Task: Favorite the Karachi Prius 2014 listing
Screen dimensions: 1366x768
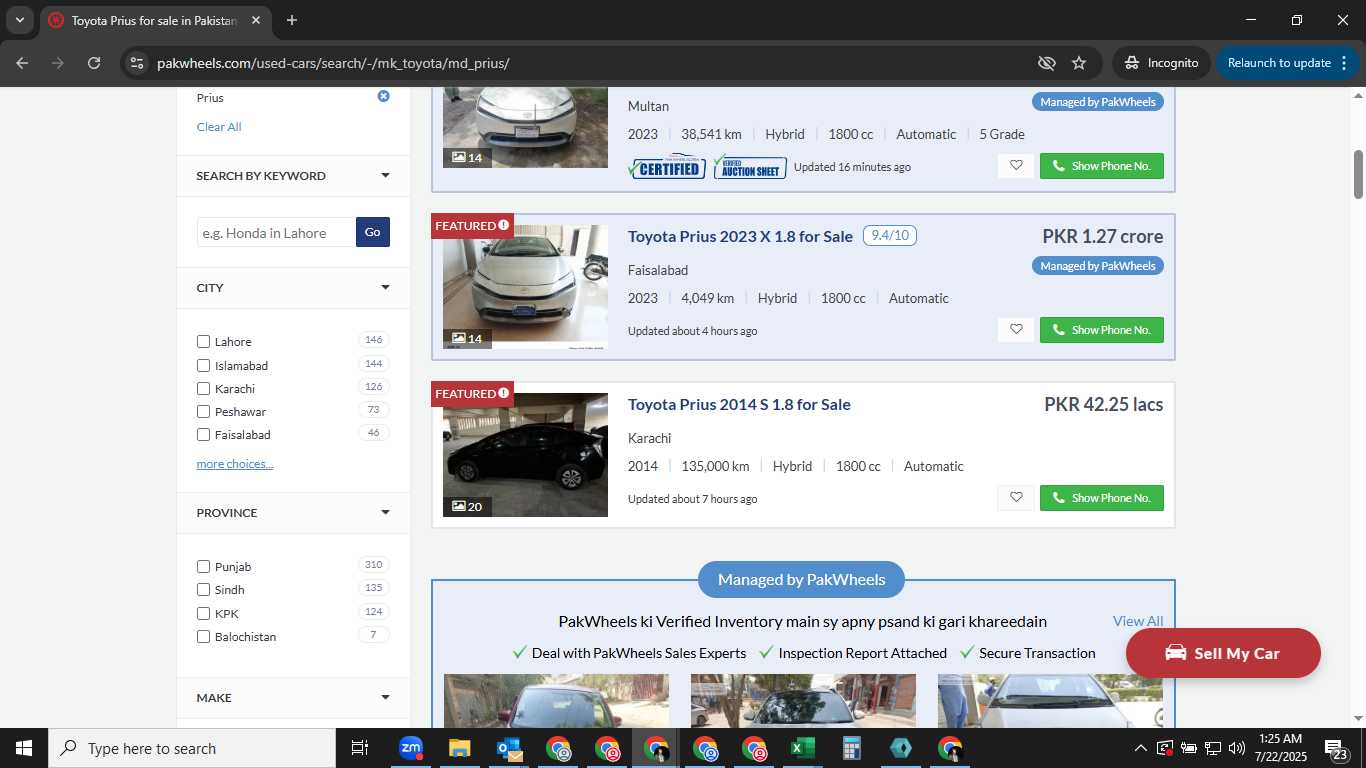Action: pyautogui.click(x=1016, y=498)
